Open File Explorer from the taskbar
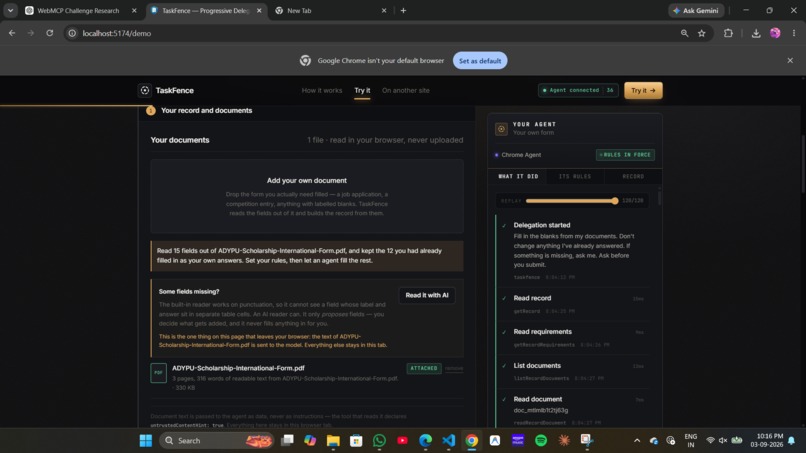 [333, 441]
